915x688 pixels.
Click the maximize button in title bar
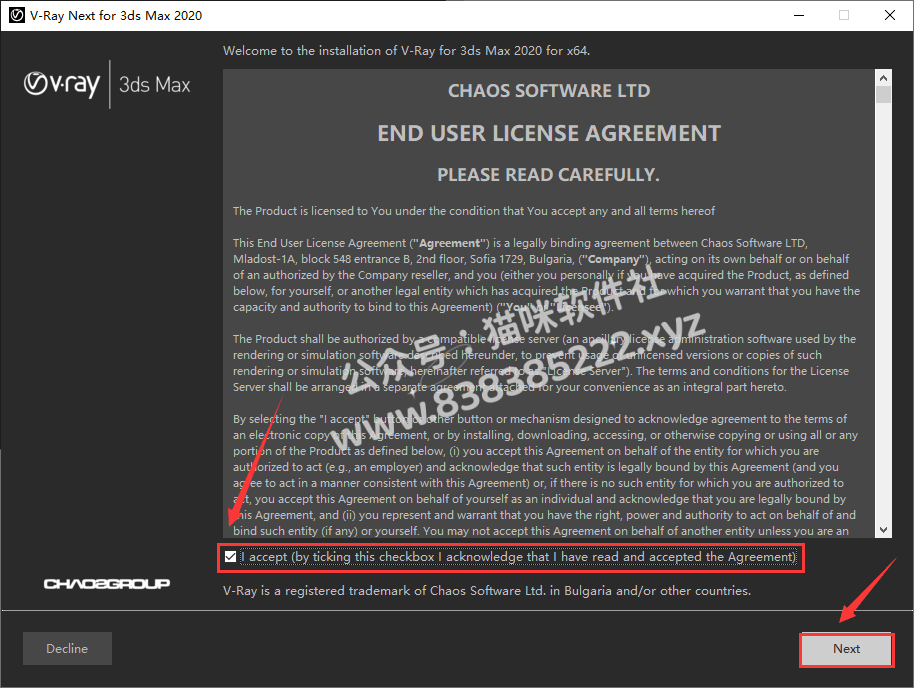[x=844, y=15]
